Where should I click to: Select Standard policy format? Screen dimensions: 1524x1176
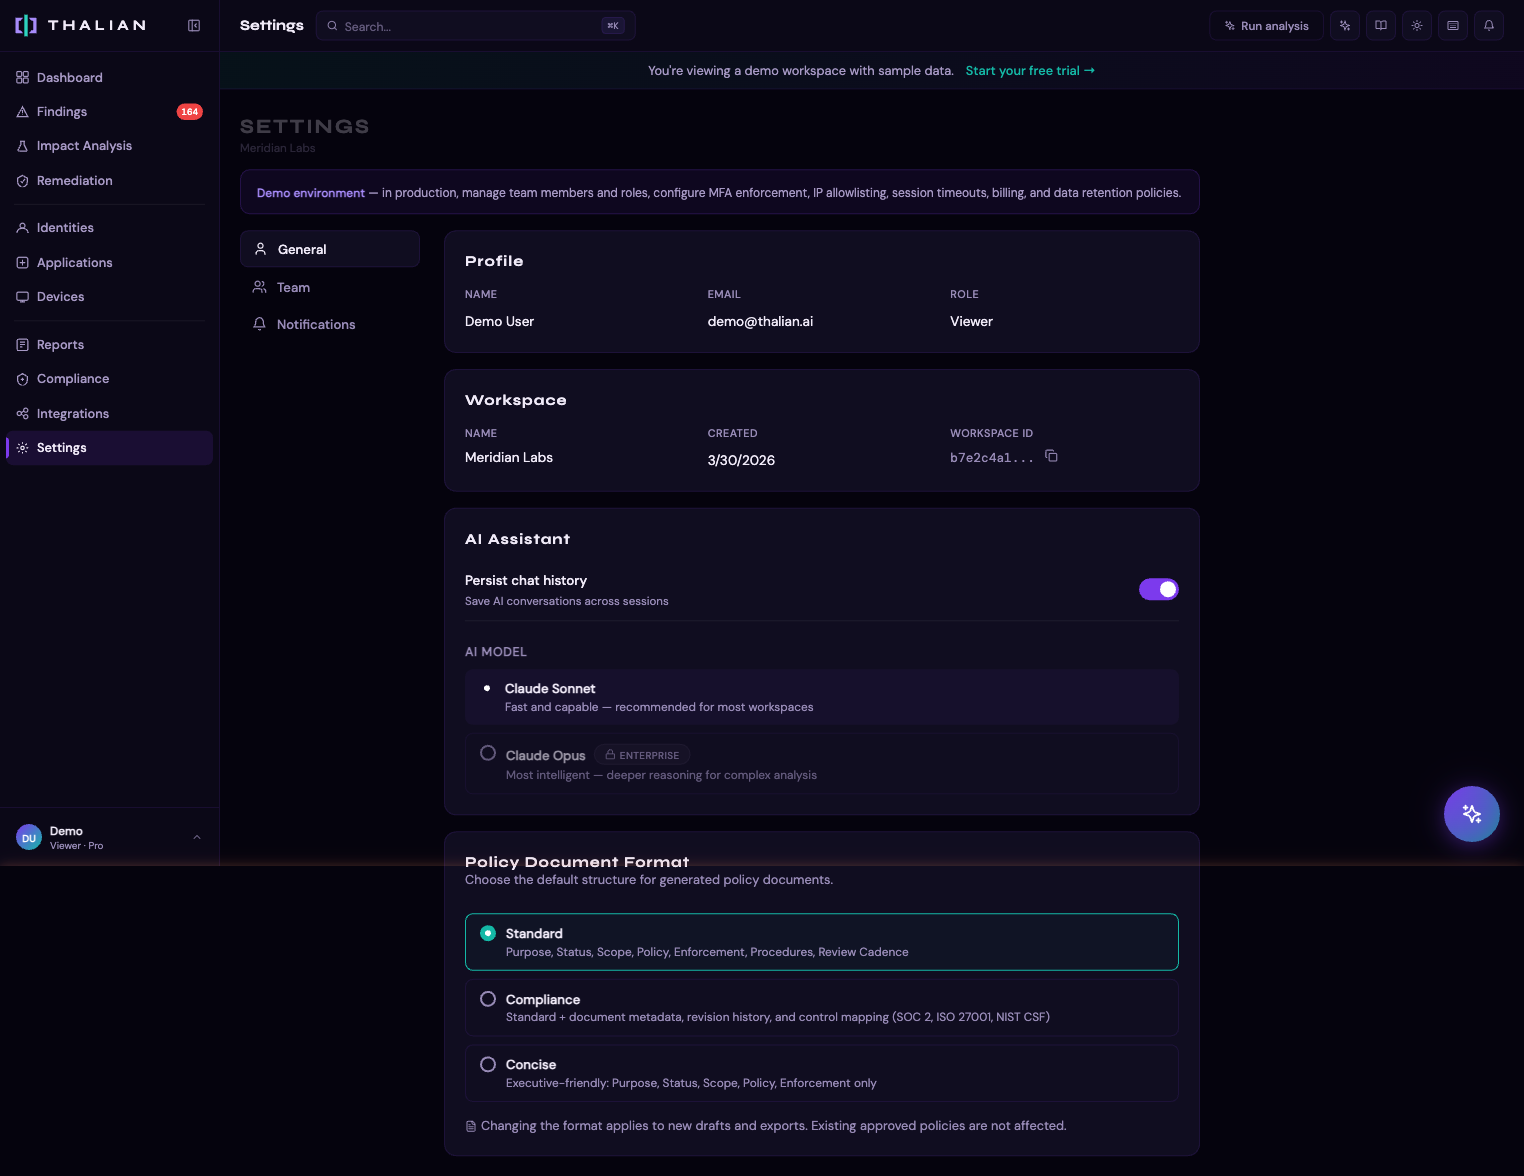click(822, 942)
